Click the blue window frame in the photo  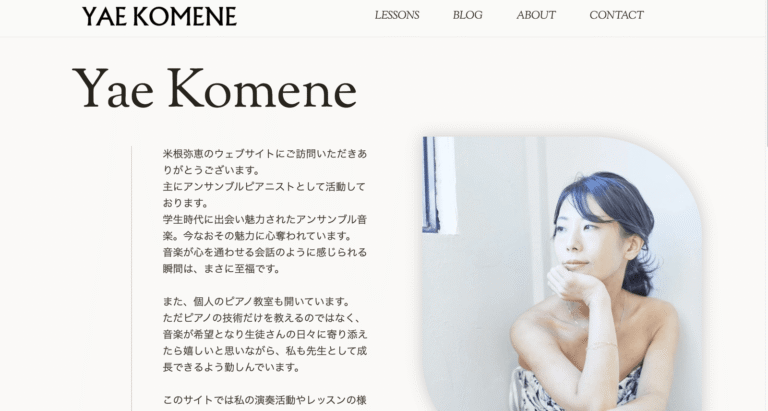pos(431,184)
